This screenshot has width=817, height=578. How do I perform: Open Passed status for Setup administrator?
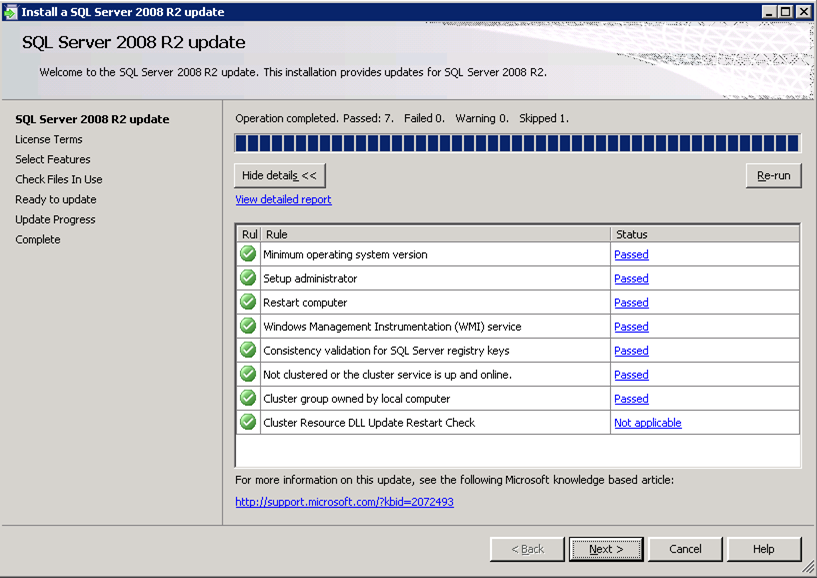pos(632,278)
